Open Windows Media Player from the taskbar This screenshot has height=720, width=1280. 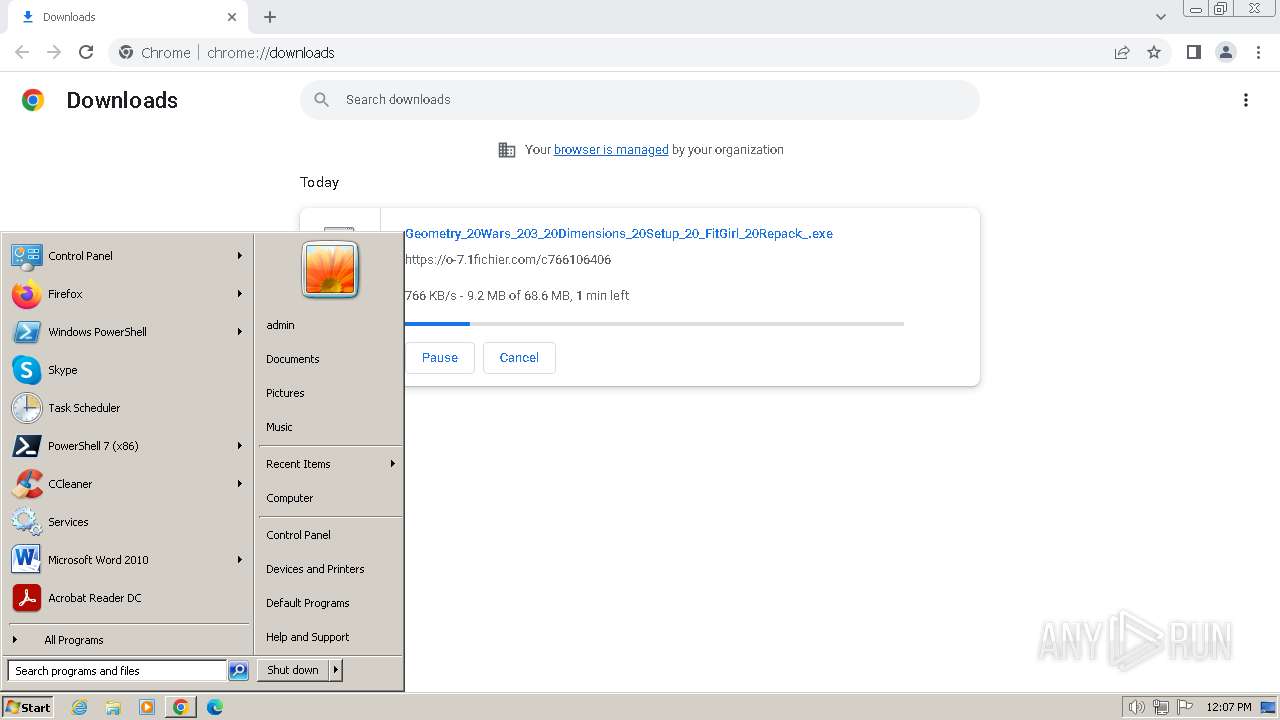coord(147,707)
